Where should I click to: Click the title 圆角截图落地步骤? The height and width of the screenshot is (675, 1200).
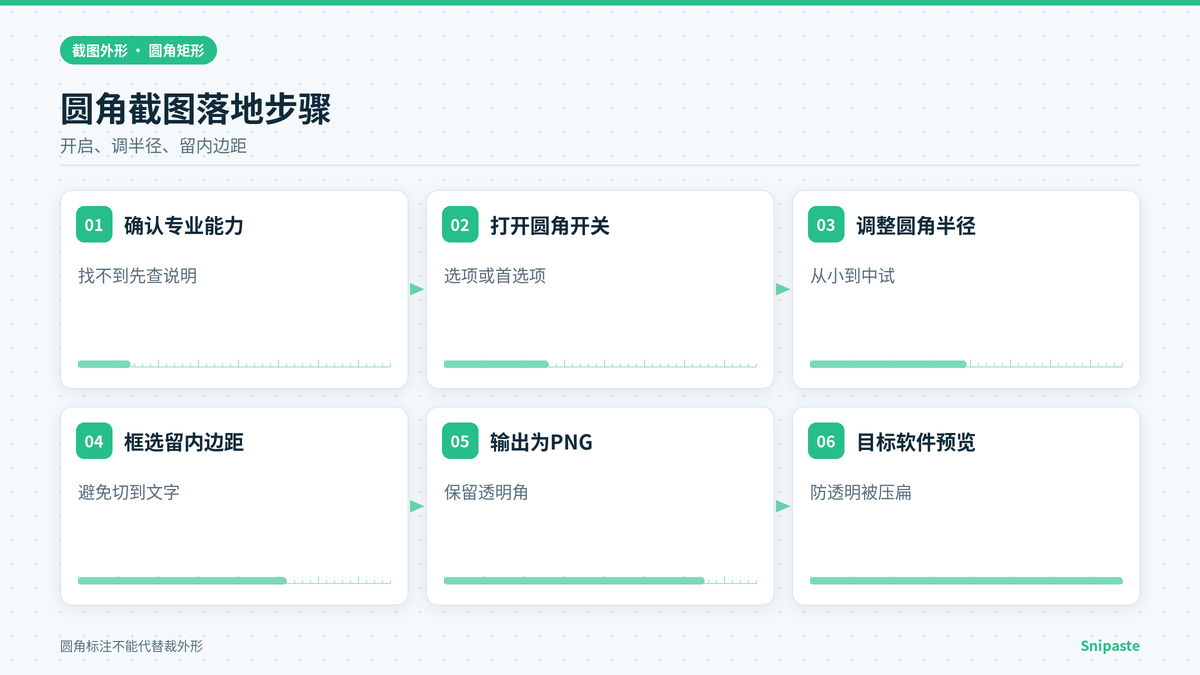click(195, 109)
